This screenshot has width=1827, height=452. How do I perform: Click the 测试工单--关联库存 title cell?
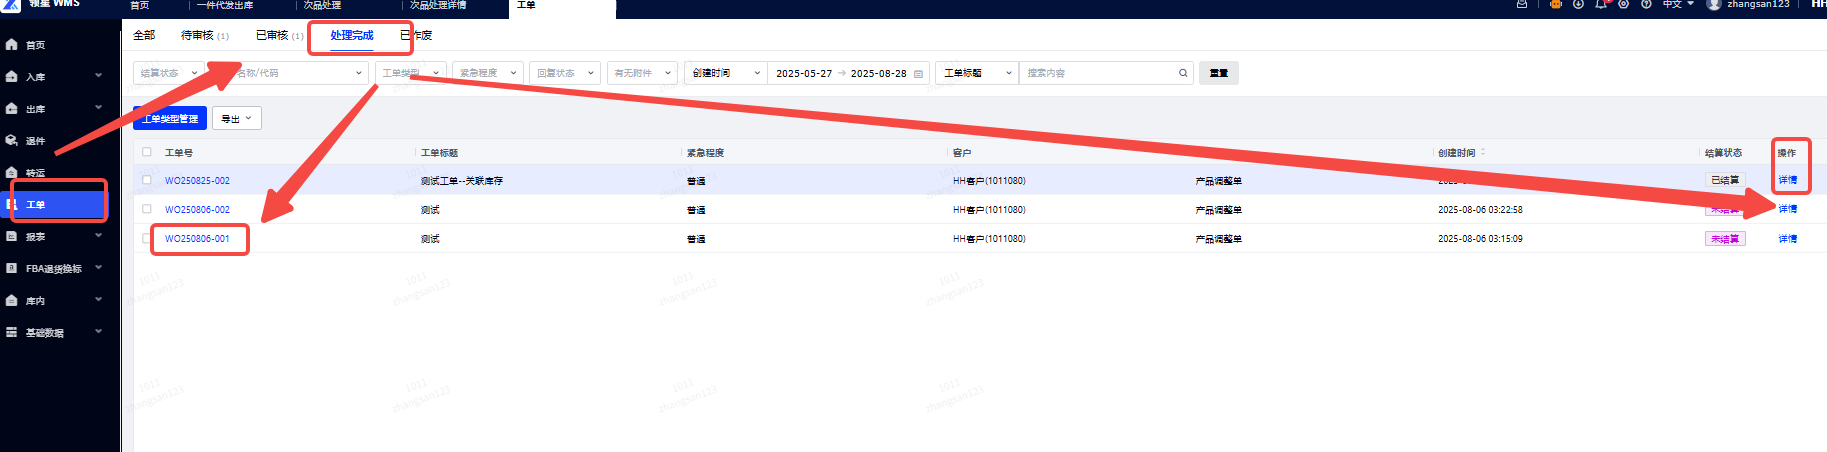(x=462, y=181)
